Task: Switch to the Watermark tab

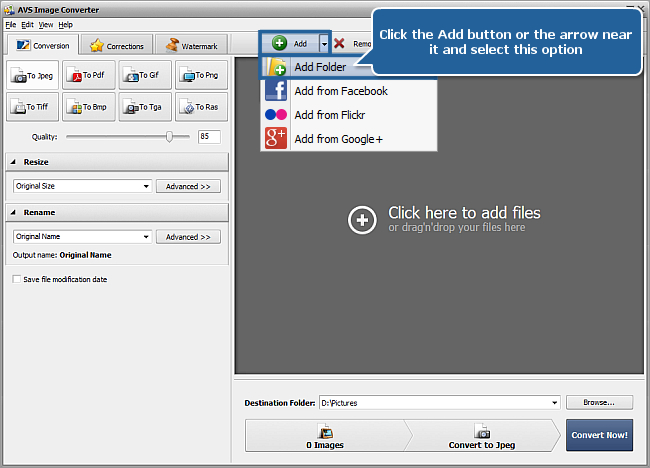Action: pyautogui.click(x=192, y=46)
